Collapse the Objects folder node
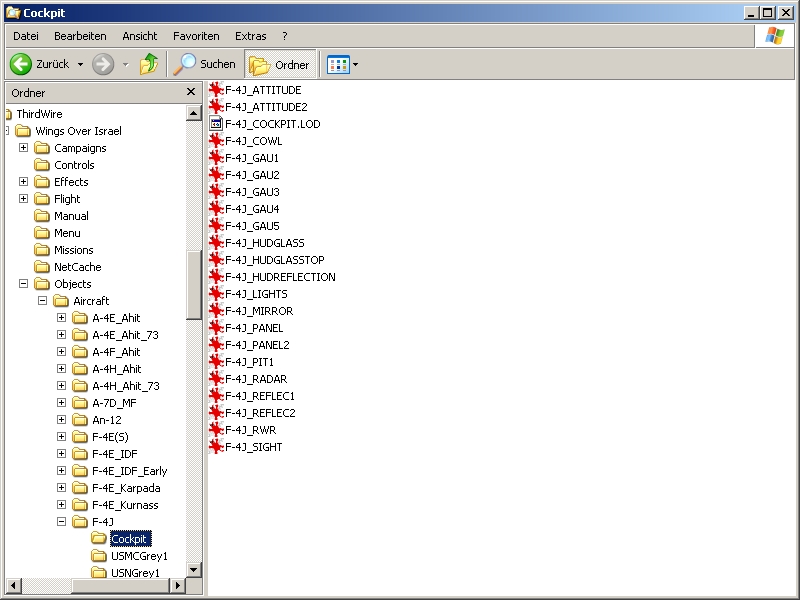Screen dimensions: 800x600 point(23,284)
